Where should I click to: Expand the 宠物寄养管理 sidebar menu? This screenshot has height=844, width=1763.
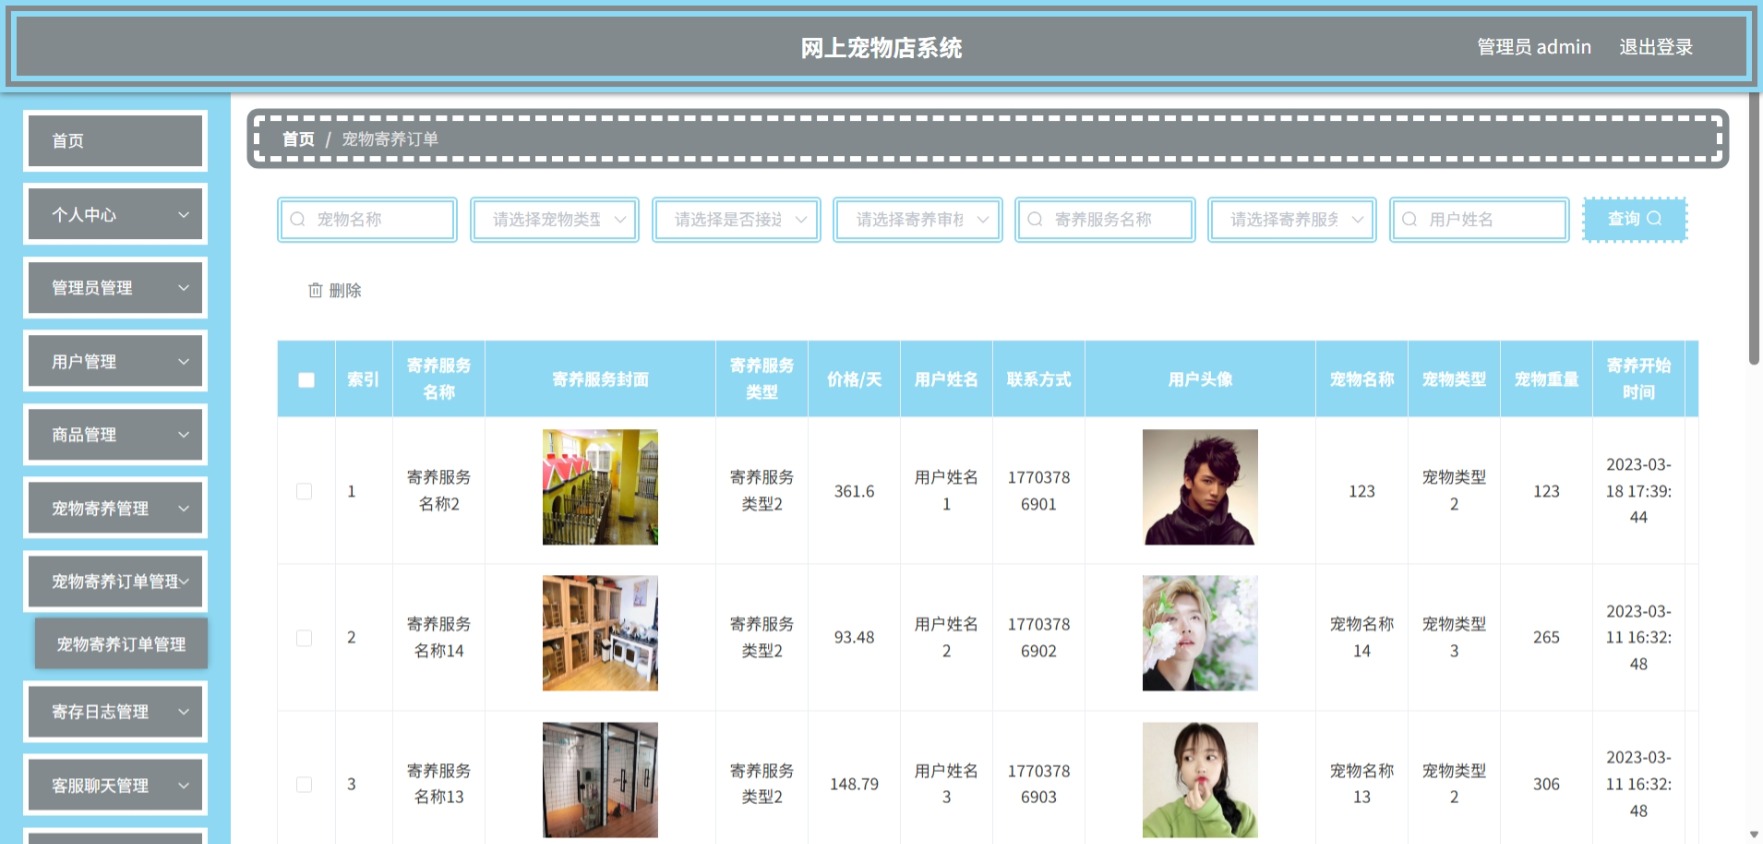115,508
